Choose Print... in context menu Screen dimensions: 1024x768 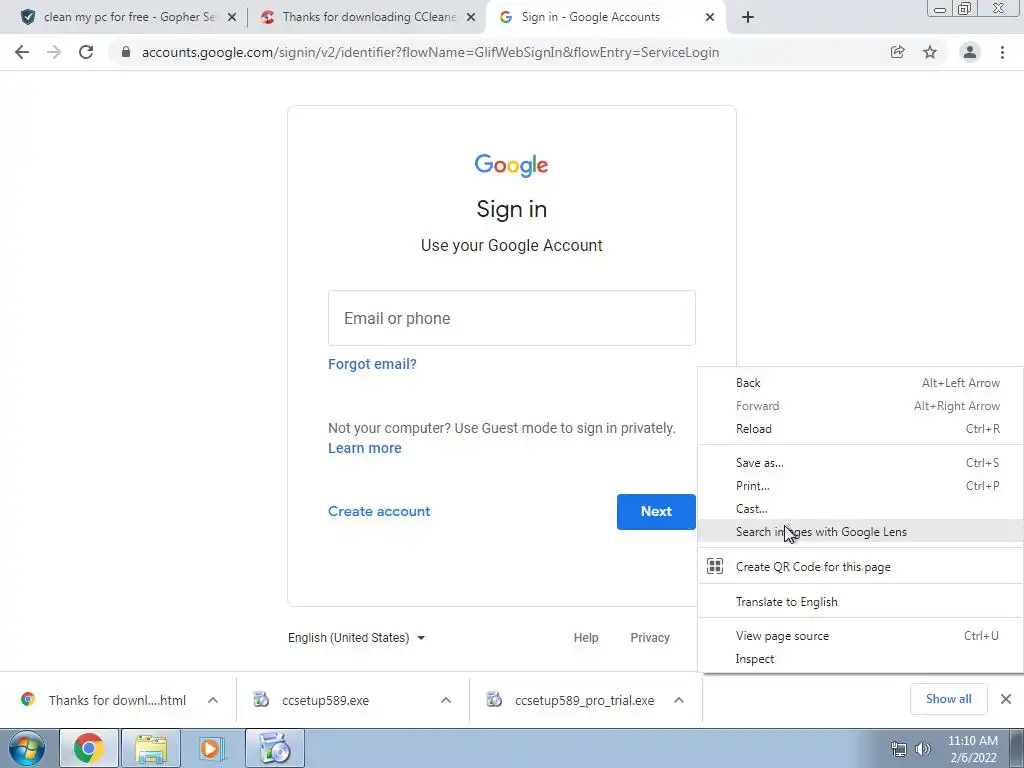(861, 485)
